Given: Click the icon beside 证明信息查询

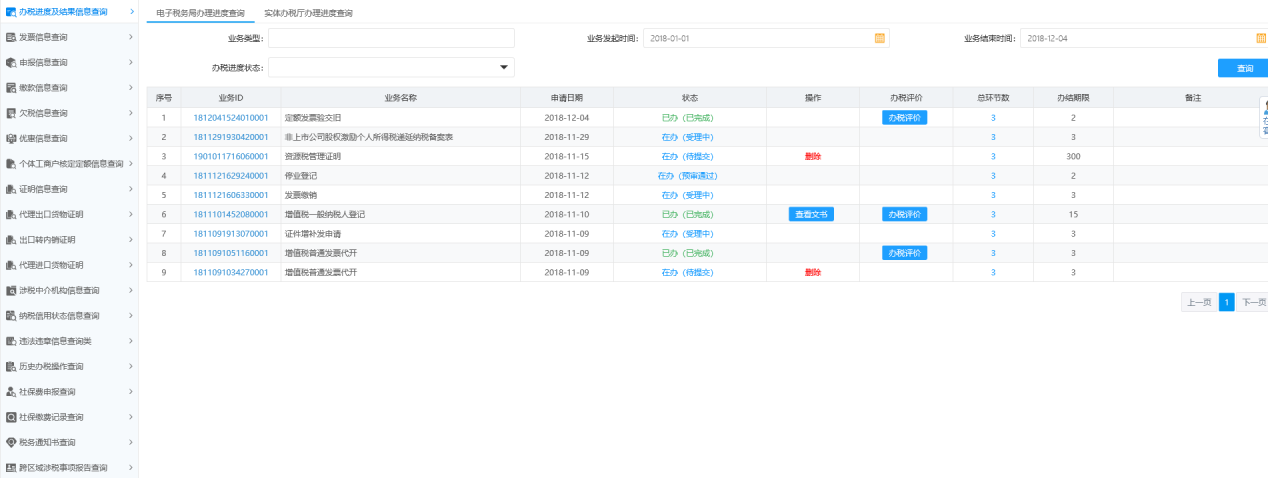Looking at the screenshot, I should pos(11,189).
